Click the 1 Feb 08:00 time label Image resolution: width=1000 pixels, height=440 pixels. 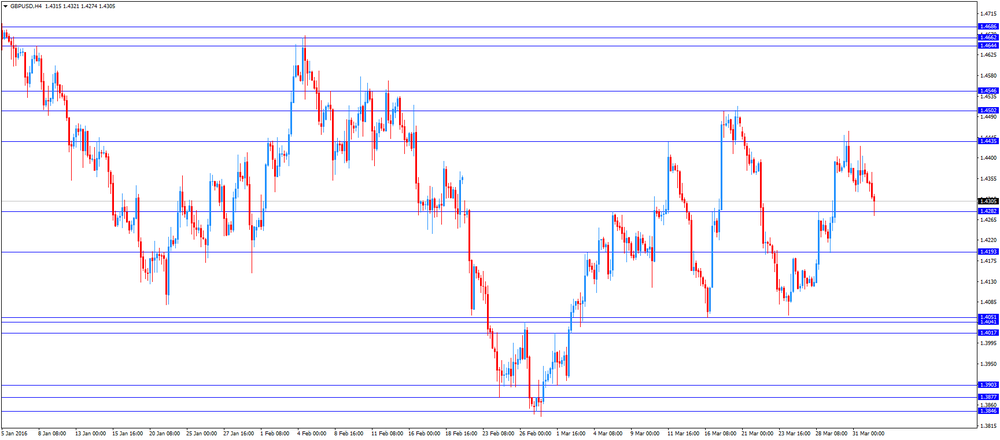[x=275, y=434]
